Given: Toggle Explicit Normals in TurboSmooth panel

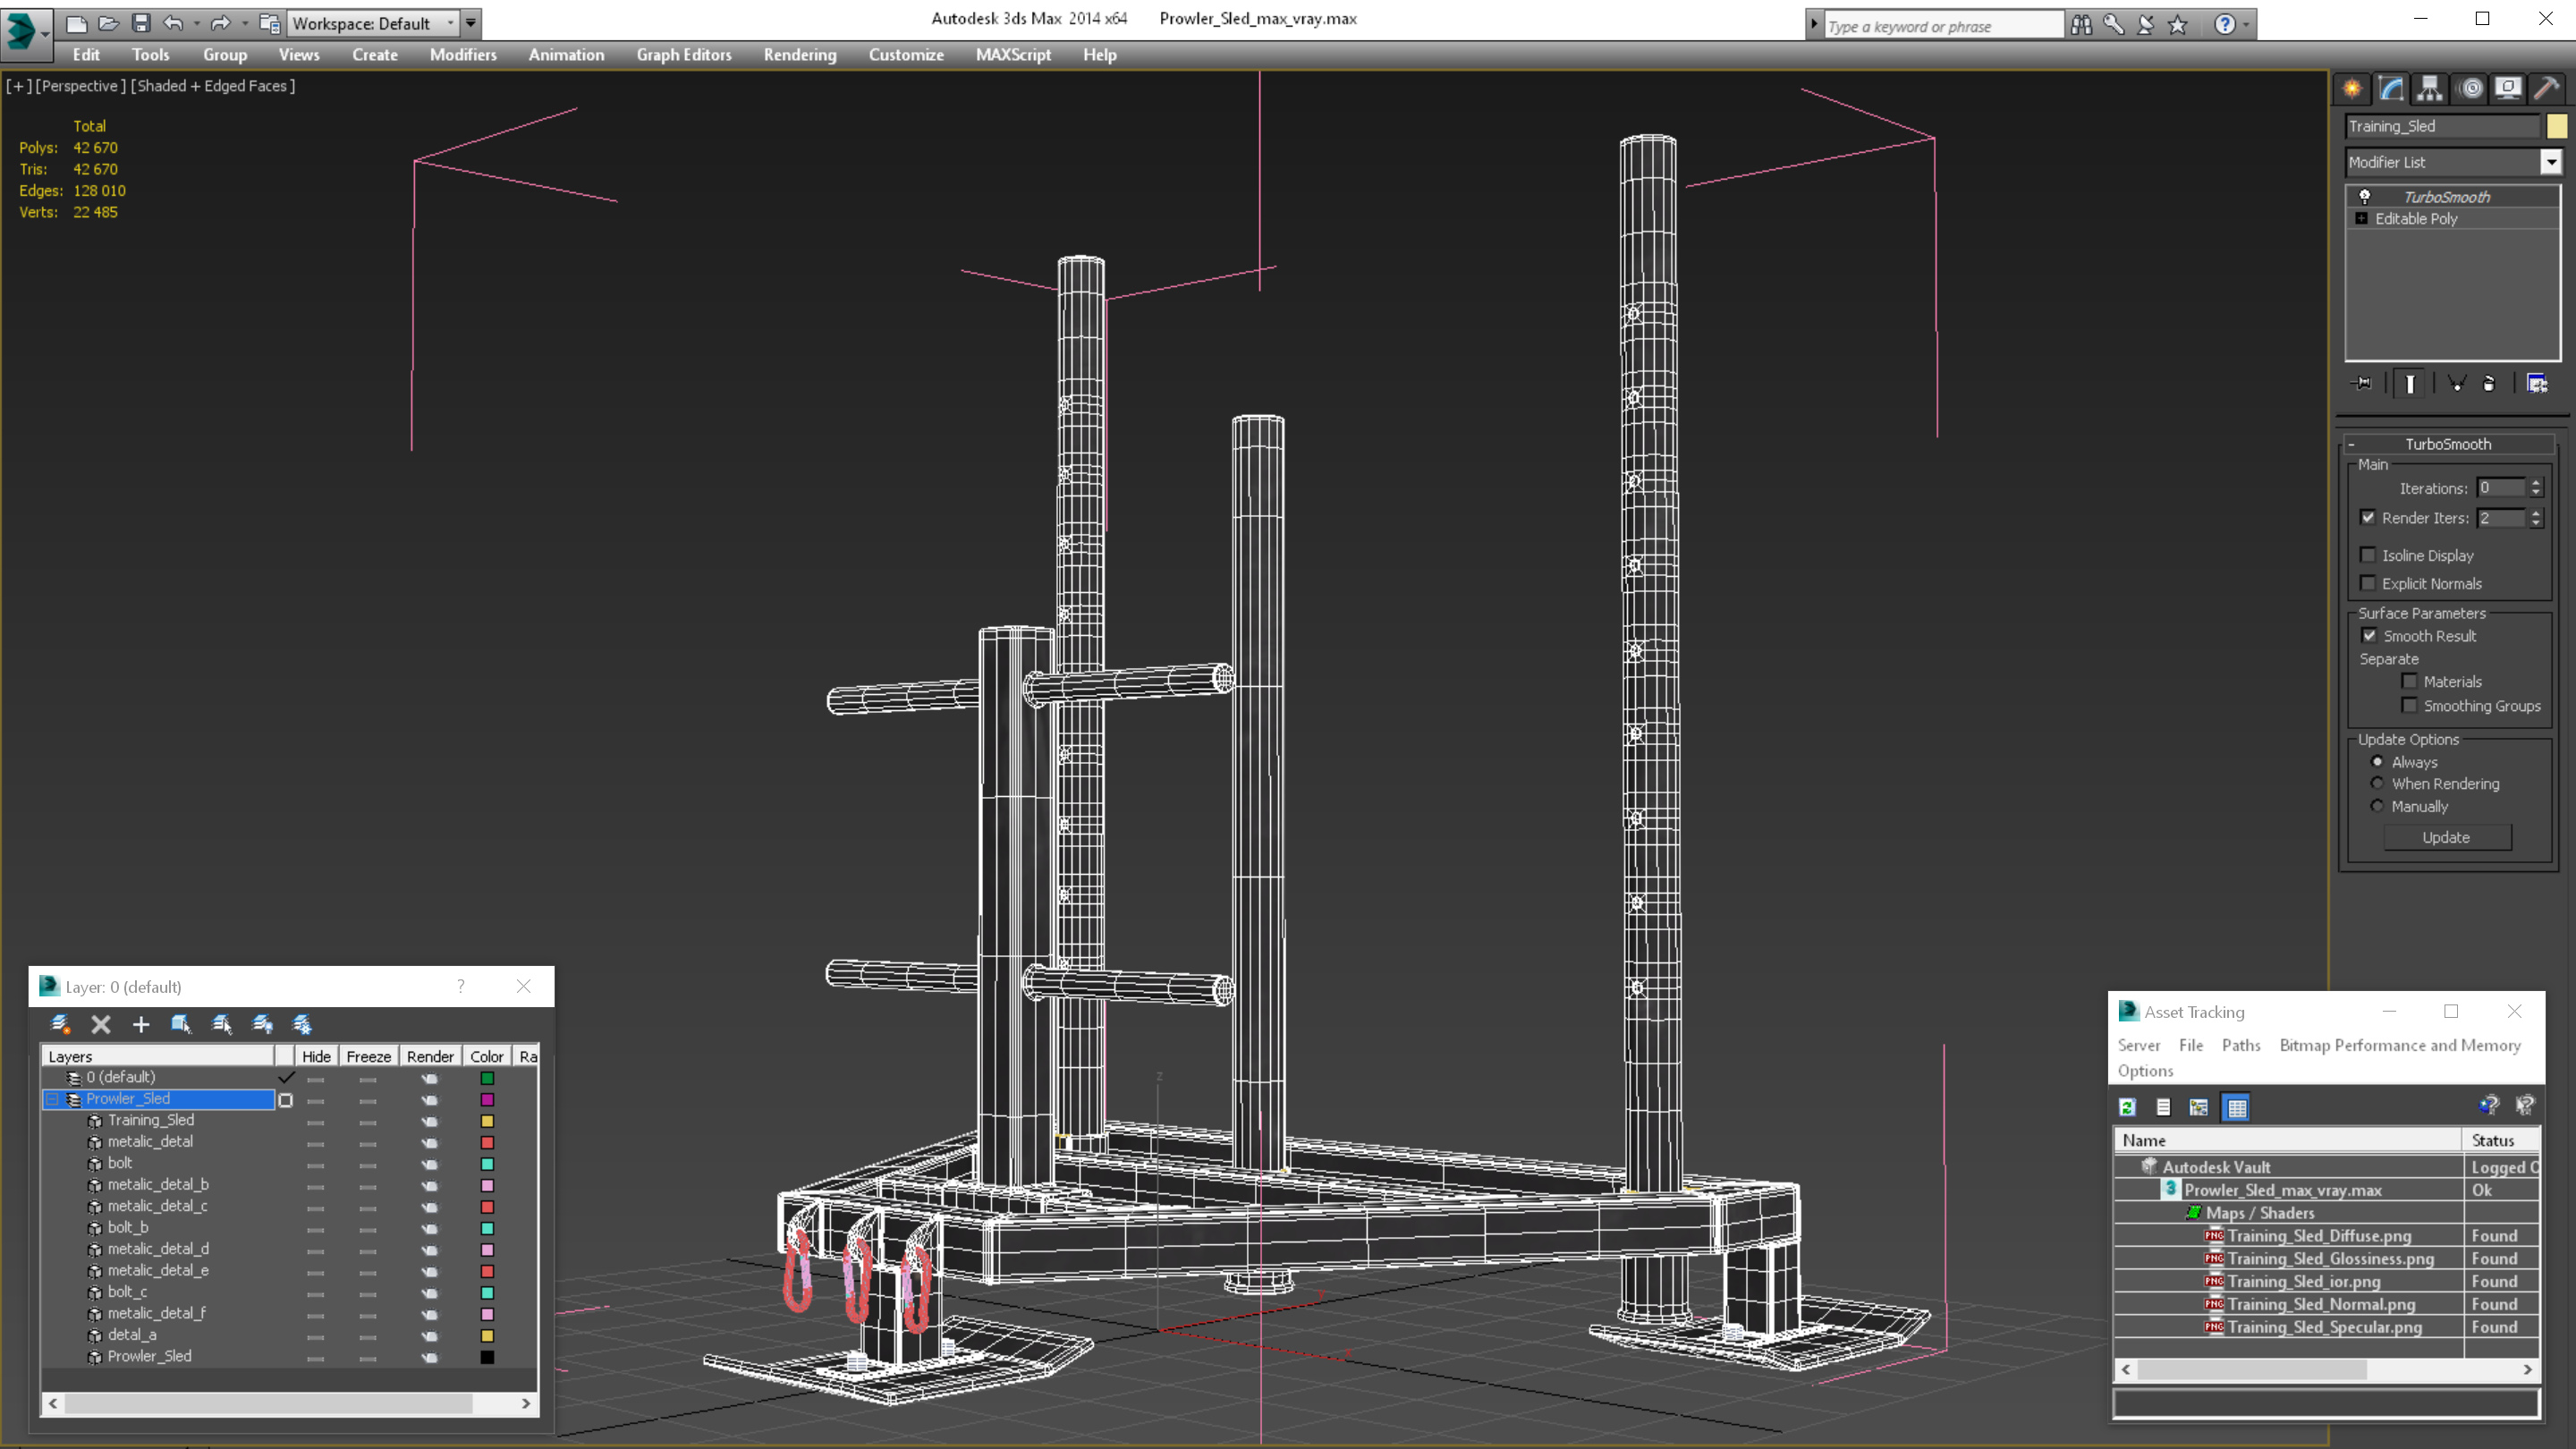Looking at the screenshot, I should point(2369,584).
